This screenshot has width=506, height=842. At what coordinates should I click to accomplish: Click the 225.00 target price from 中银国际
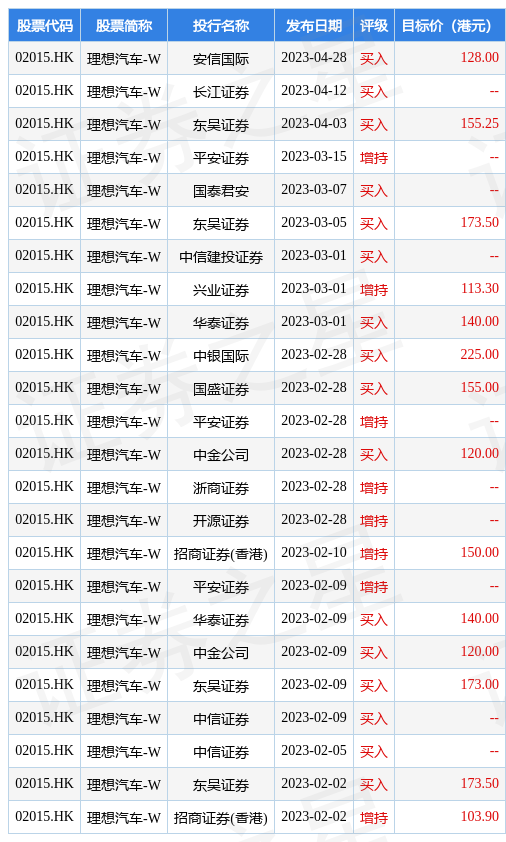[x=480, y=354]
